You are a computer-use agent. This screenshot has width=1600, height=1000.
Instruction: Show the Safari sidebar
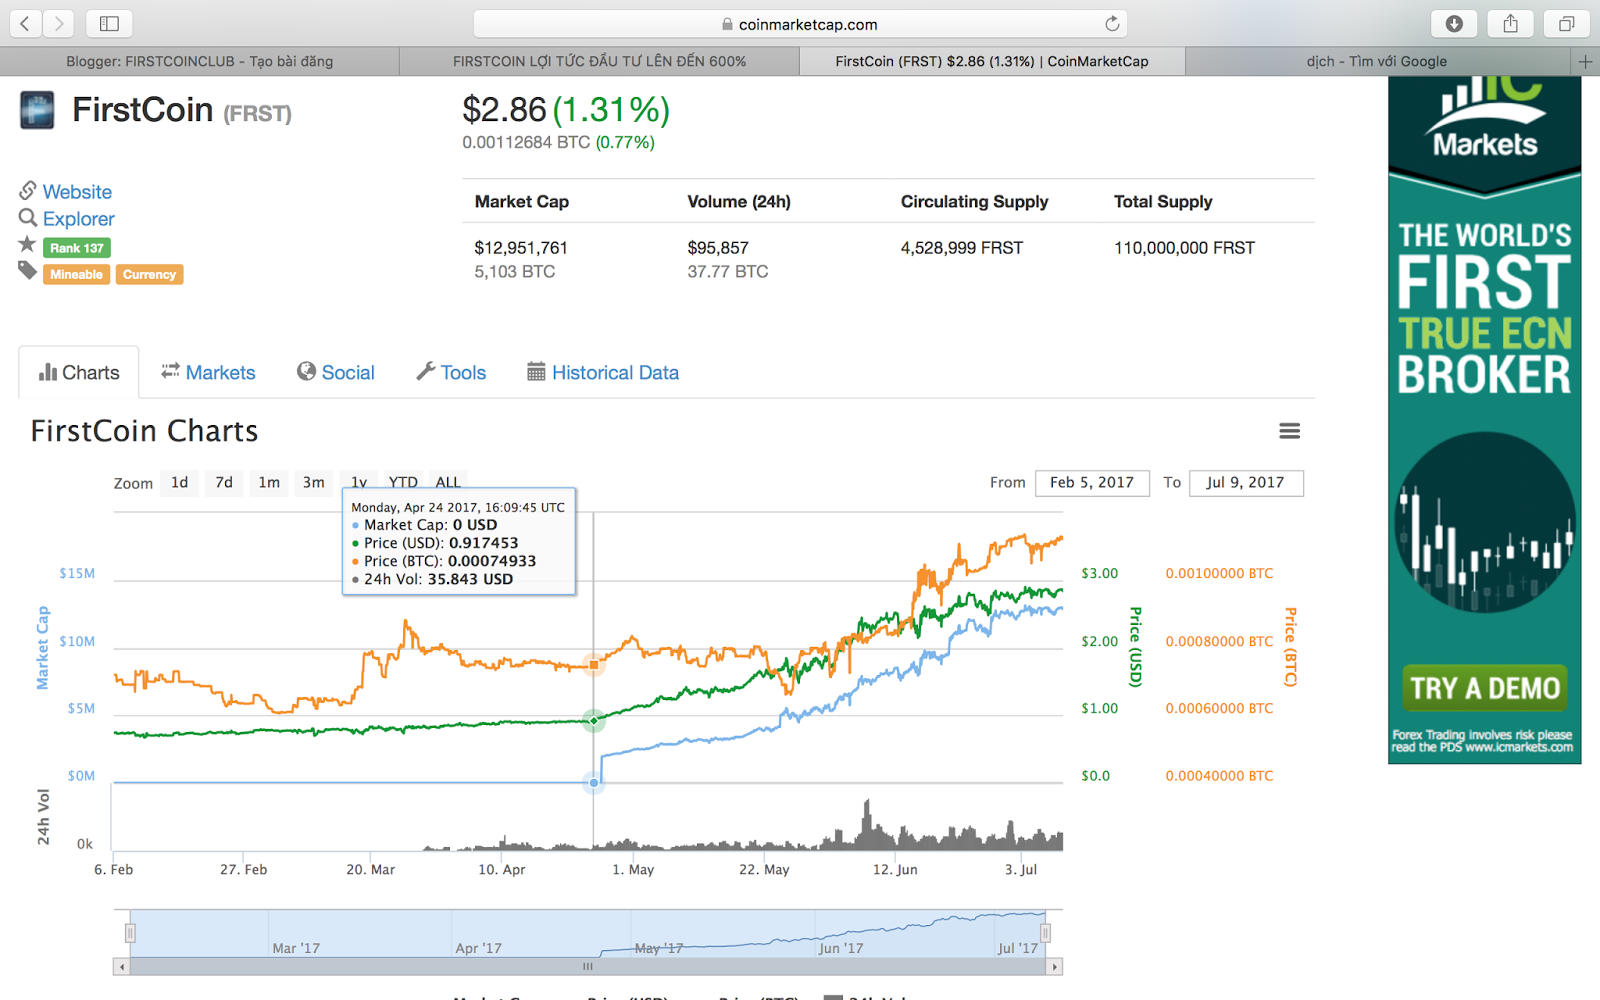pyautogui.click(x=110, y=23)
